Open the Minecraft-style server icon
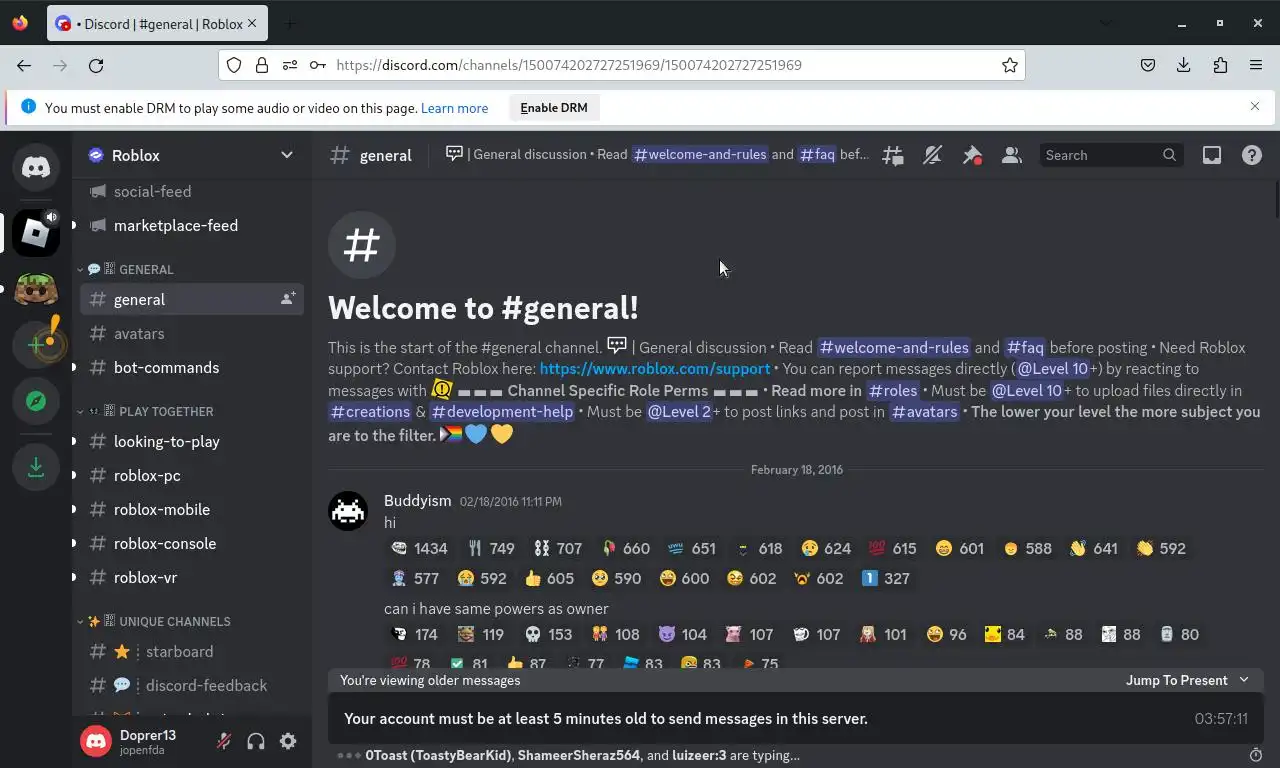1280x768 pixels. click(36, 289)
